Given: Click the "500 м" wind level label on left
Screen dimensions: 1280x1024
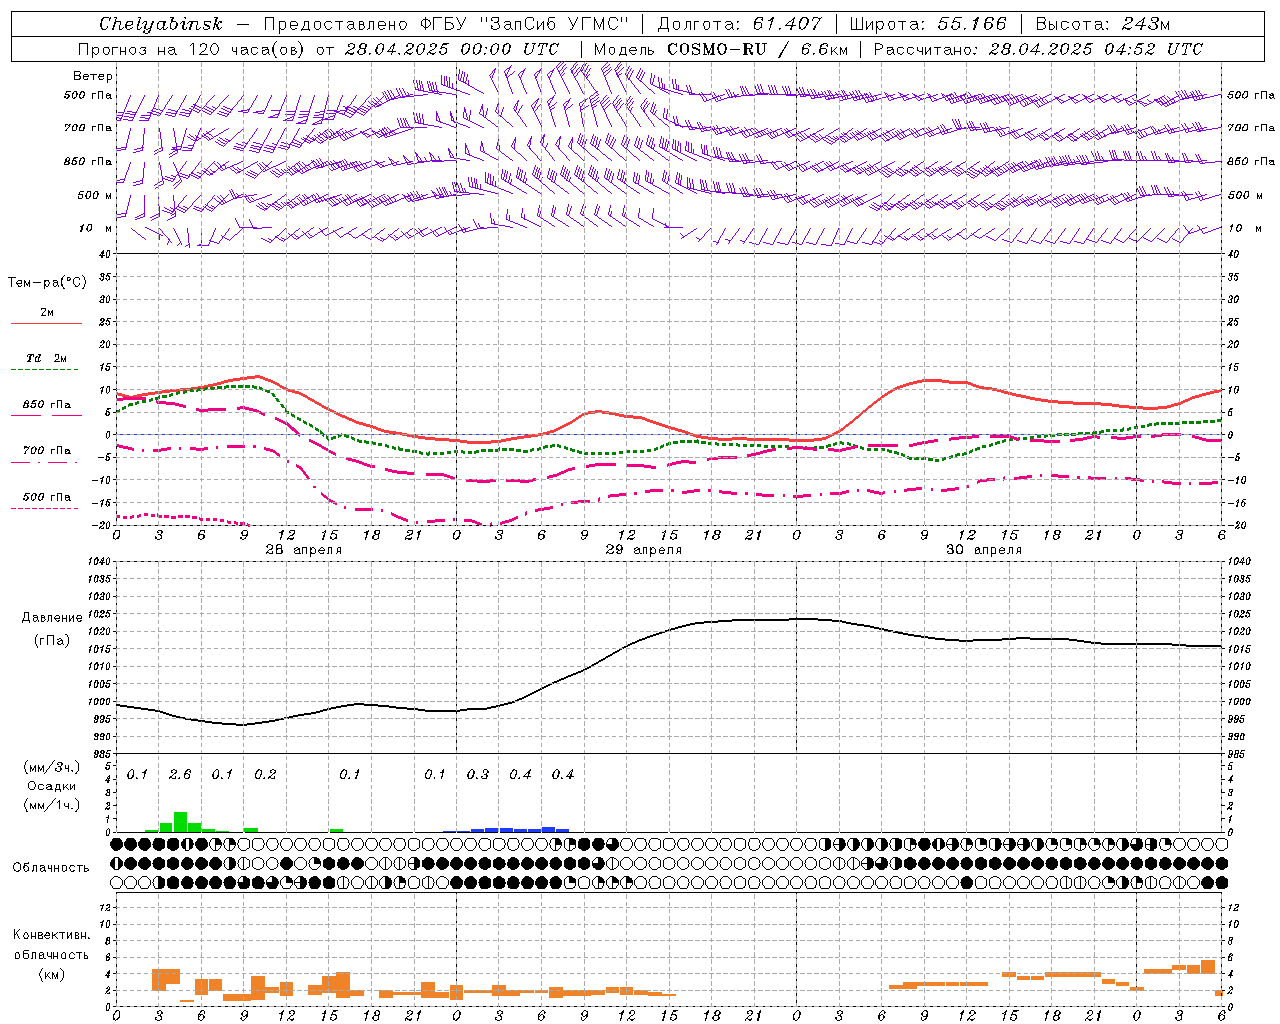Looking at the screenshot, I should click(x=95, y=195).
